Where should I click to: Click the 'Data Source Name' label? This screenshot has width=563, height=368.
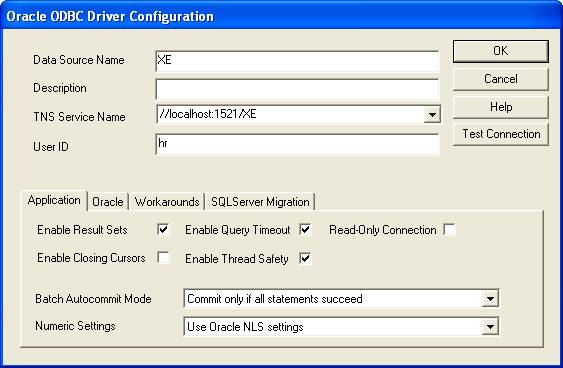pyautogui.click(x=79, y=60)
